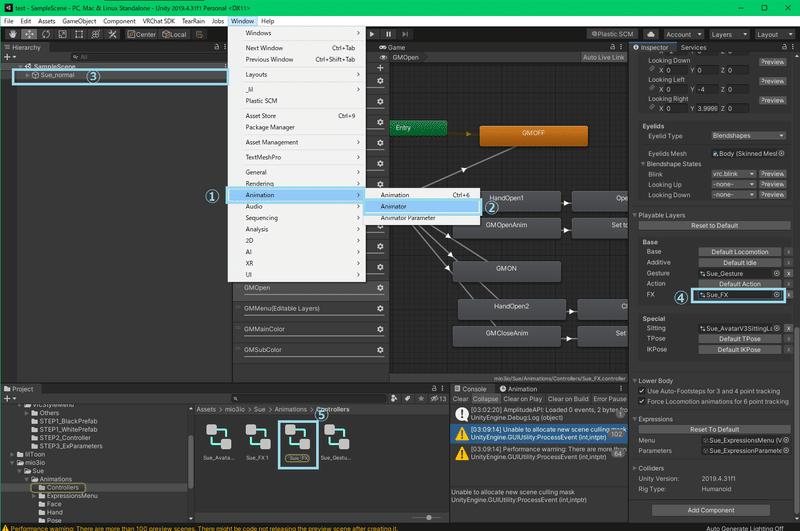Open the Layout dropdown

point(774,34)
